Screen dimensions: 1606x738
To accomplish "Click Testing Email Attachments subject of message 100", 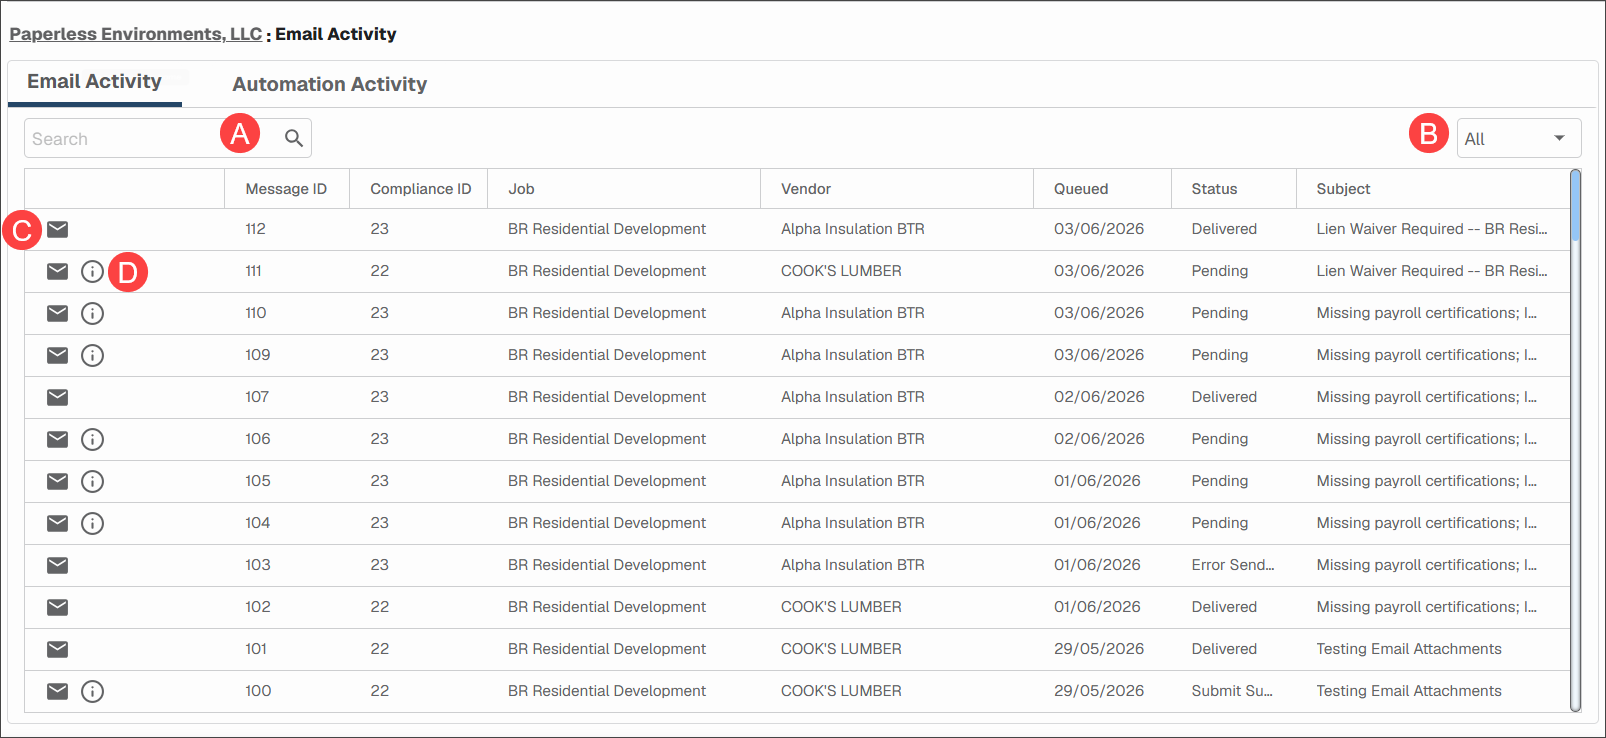I will (1409, 691).
